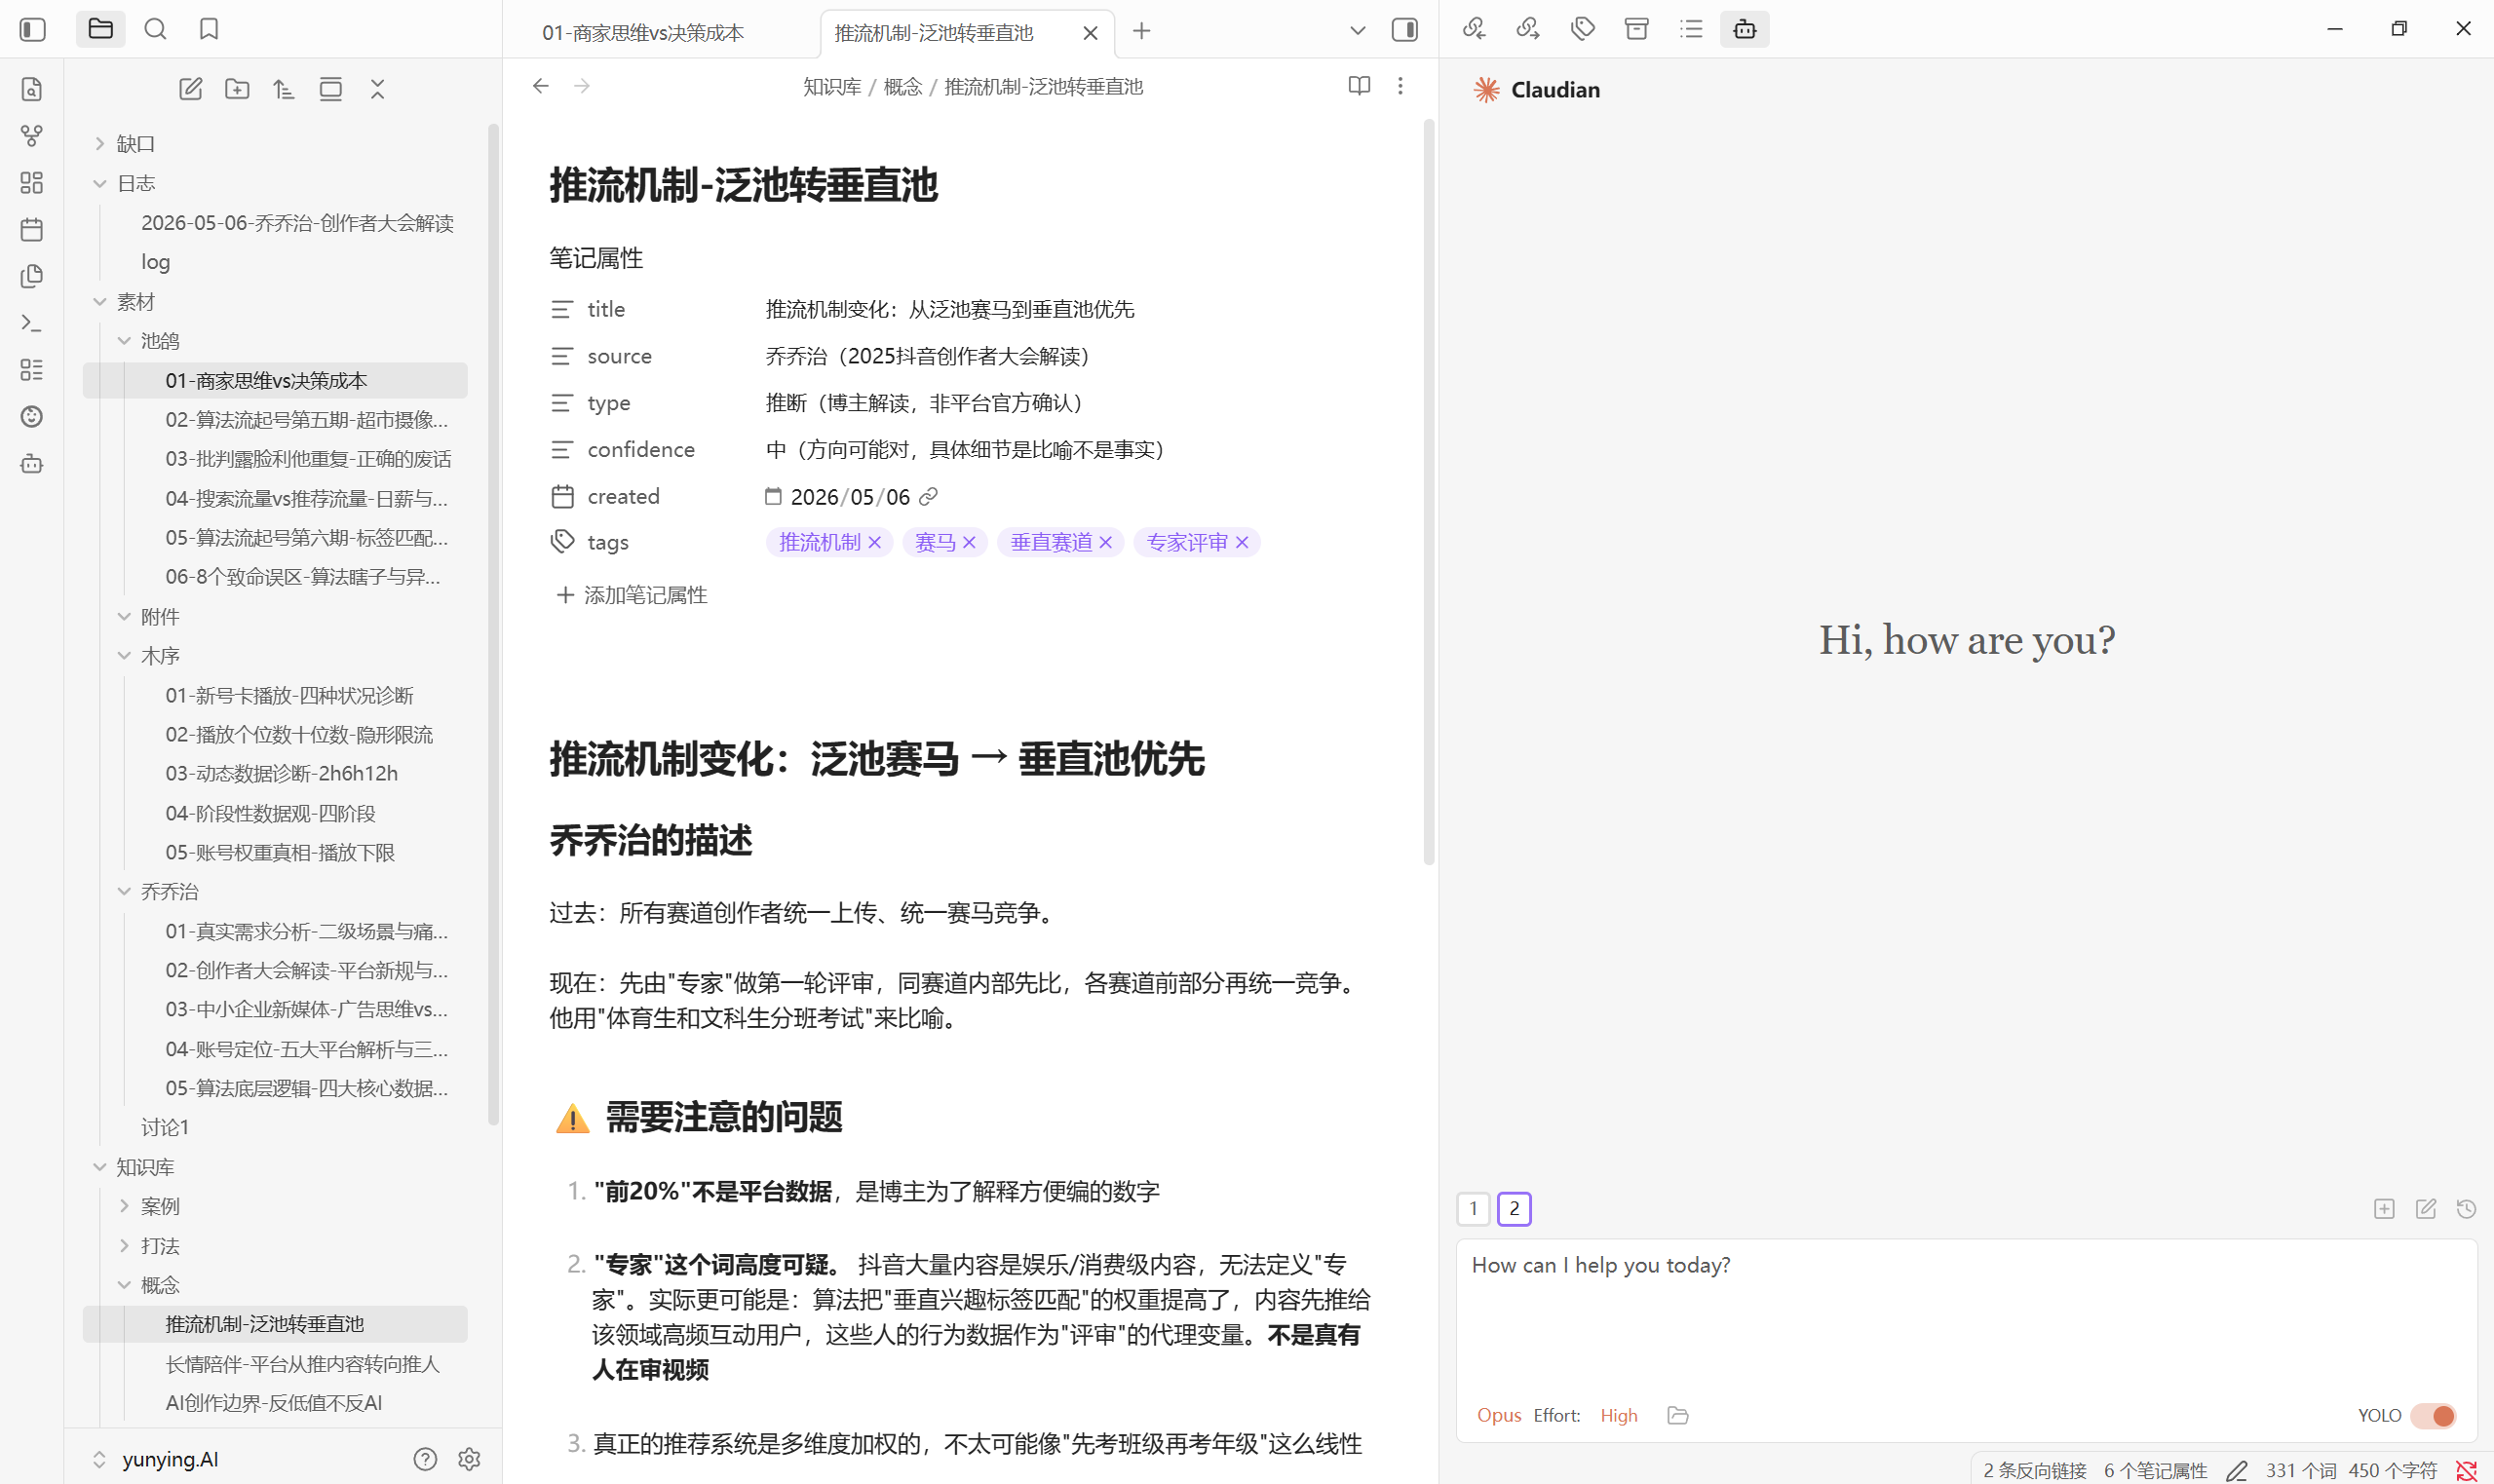The height and width of the screenshot is (1484, 2494).
Task: Open tags pane icon in right sidebar
Action: click(x=1582, y=29)
